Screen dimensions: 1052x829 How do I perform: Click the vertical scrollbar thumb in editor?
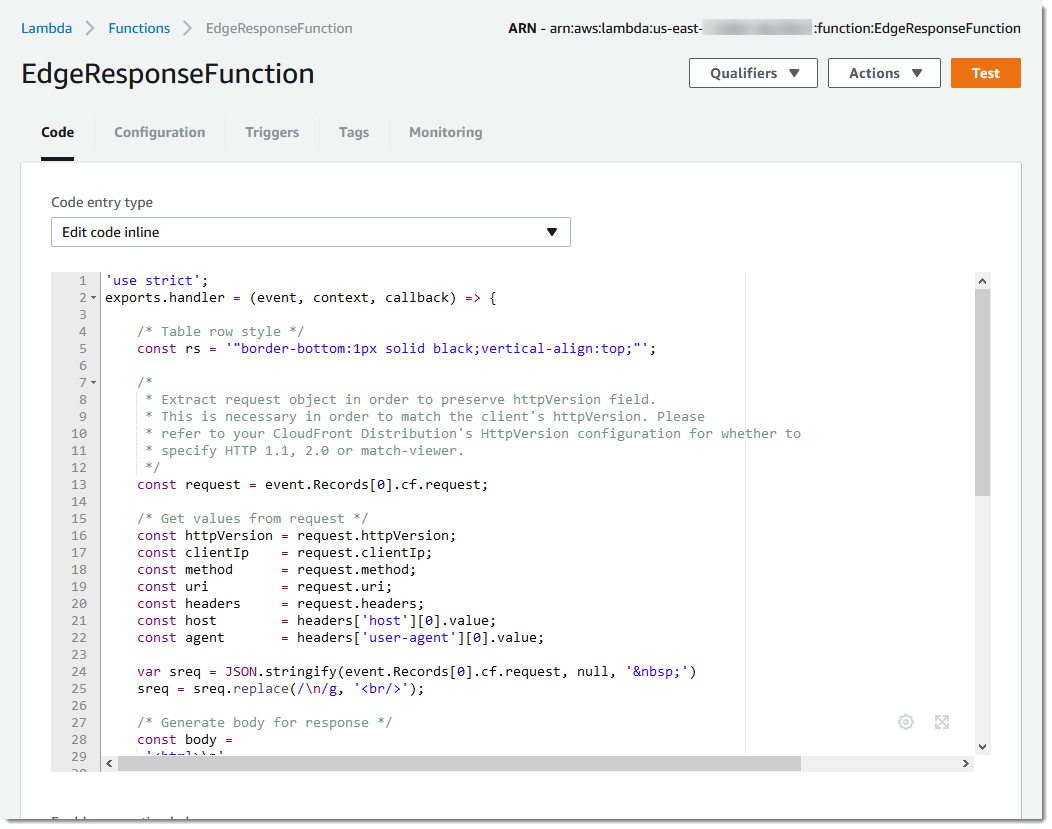[x=982, y=392]
